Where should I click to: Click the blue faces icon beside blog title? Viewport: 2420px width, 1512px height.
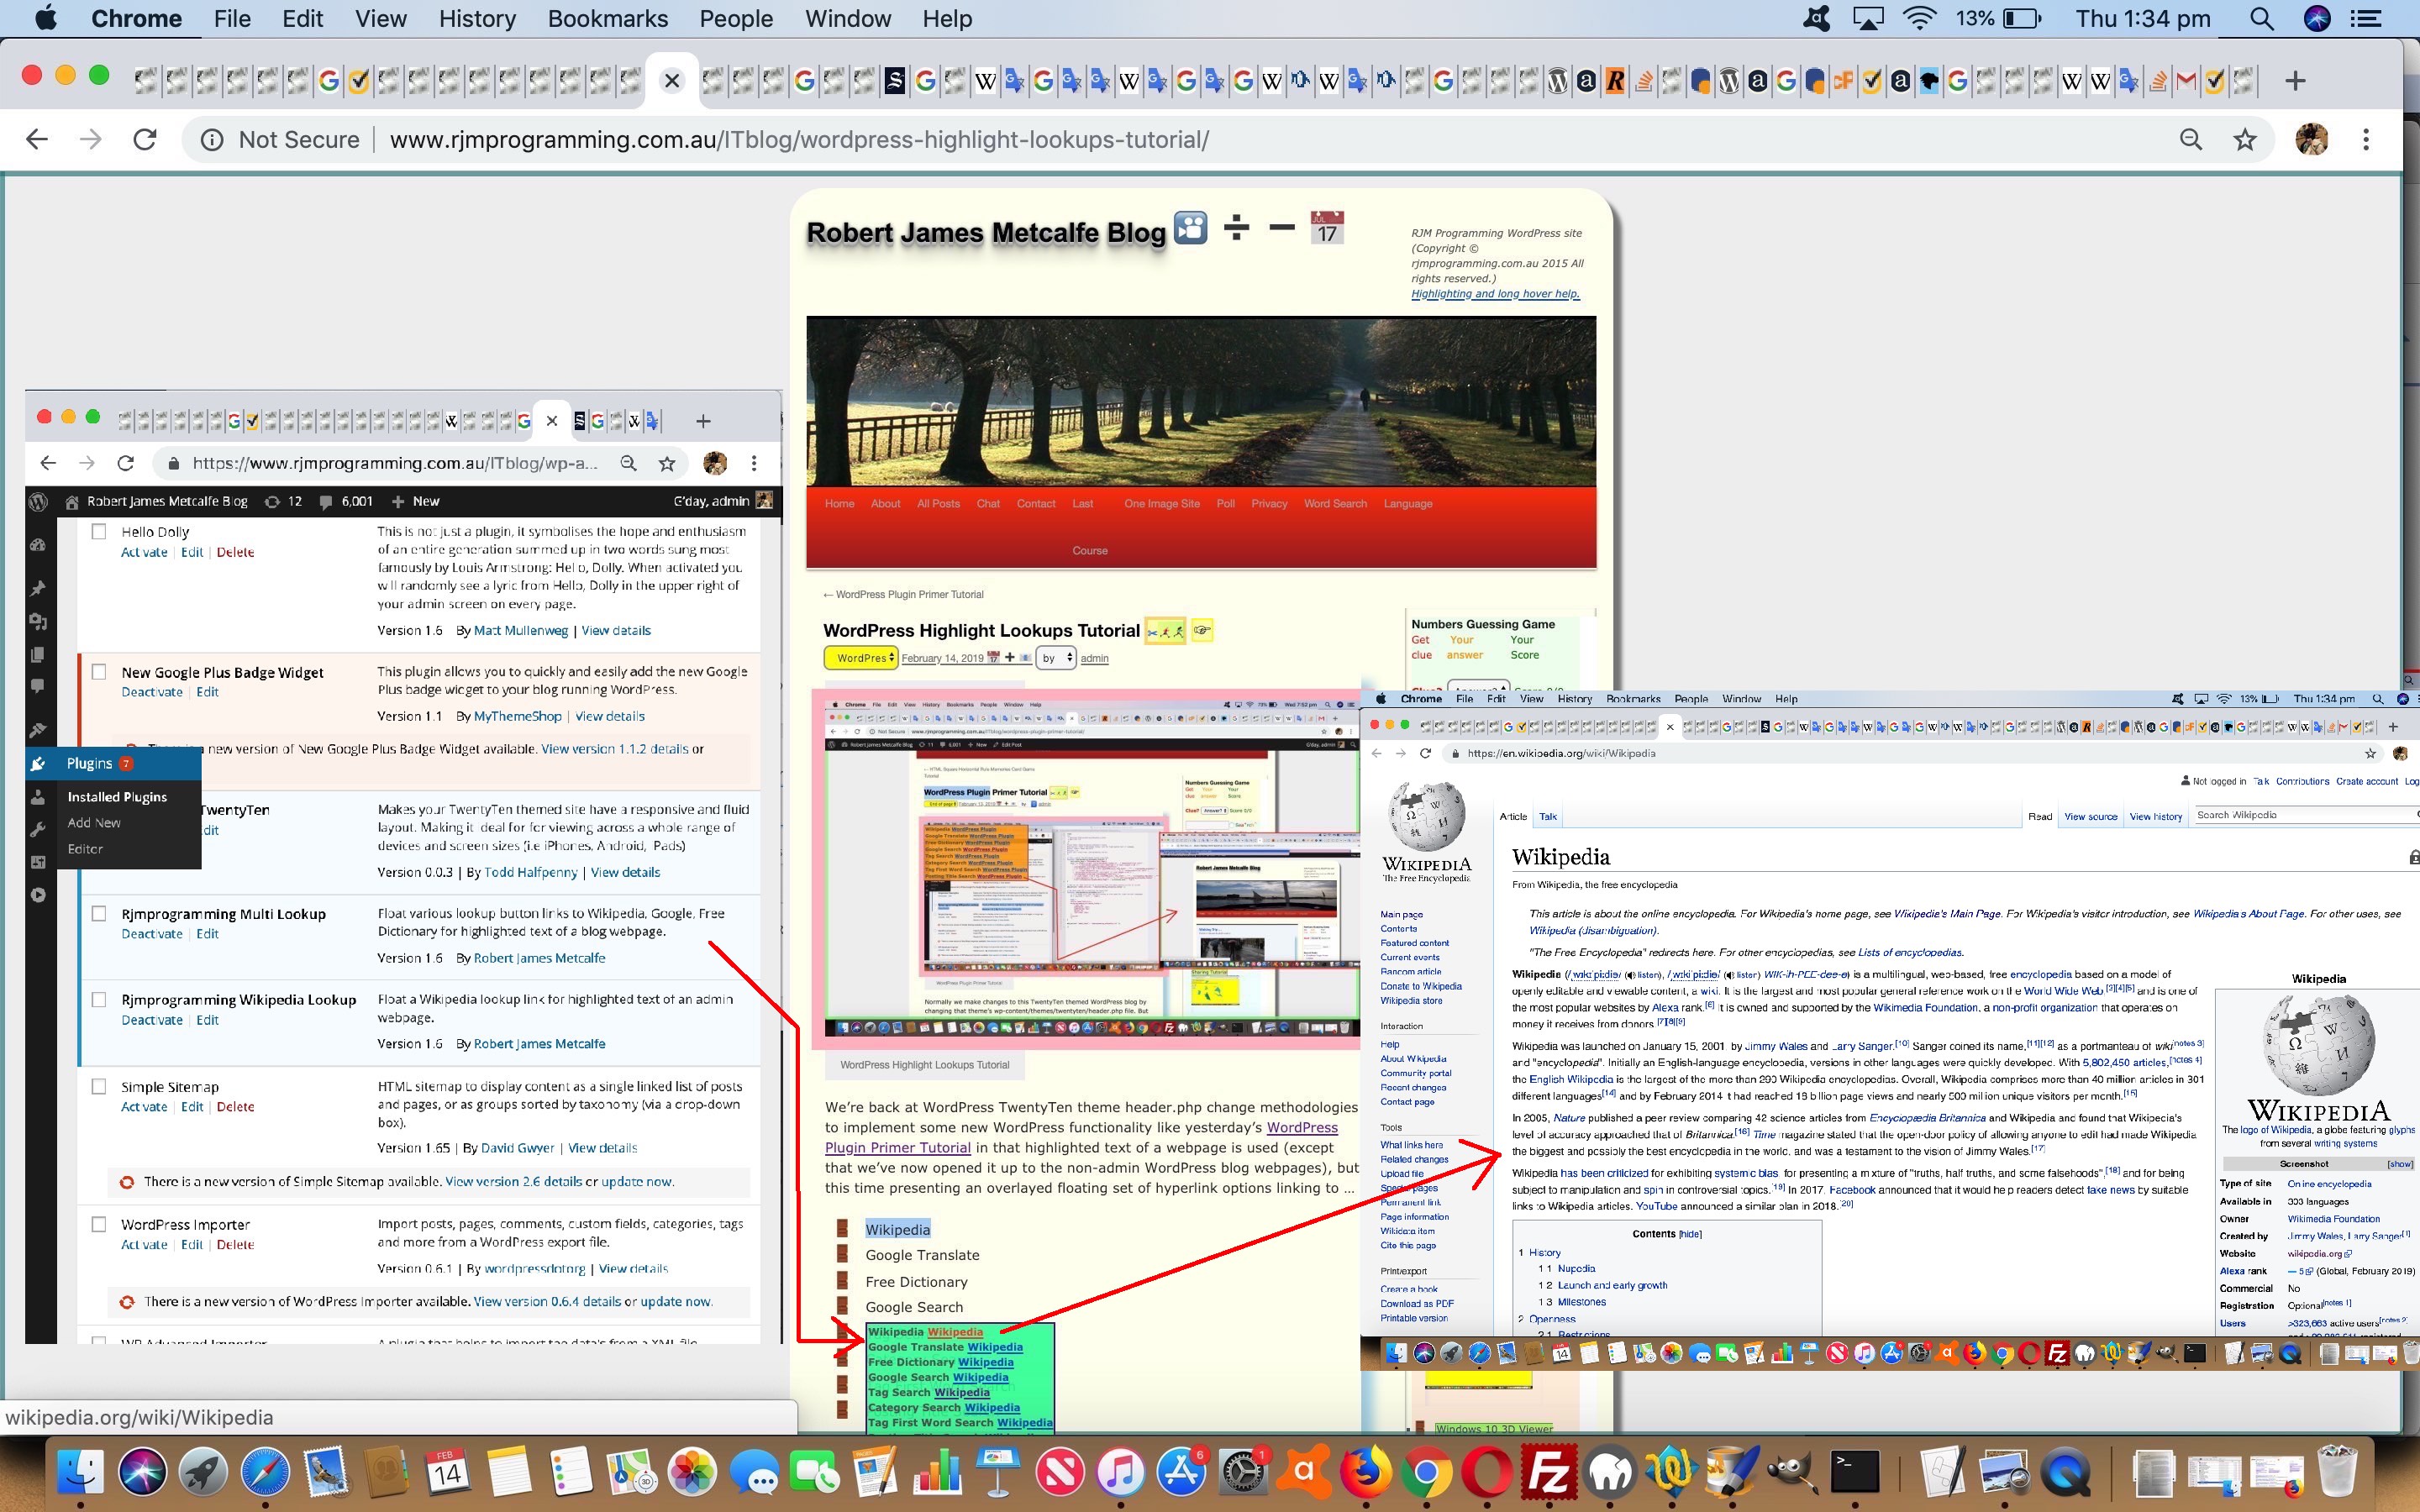point(1190,227)
